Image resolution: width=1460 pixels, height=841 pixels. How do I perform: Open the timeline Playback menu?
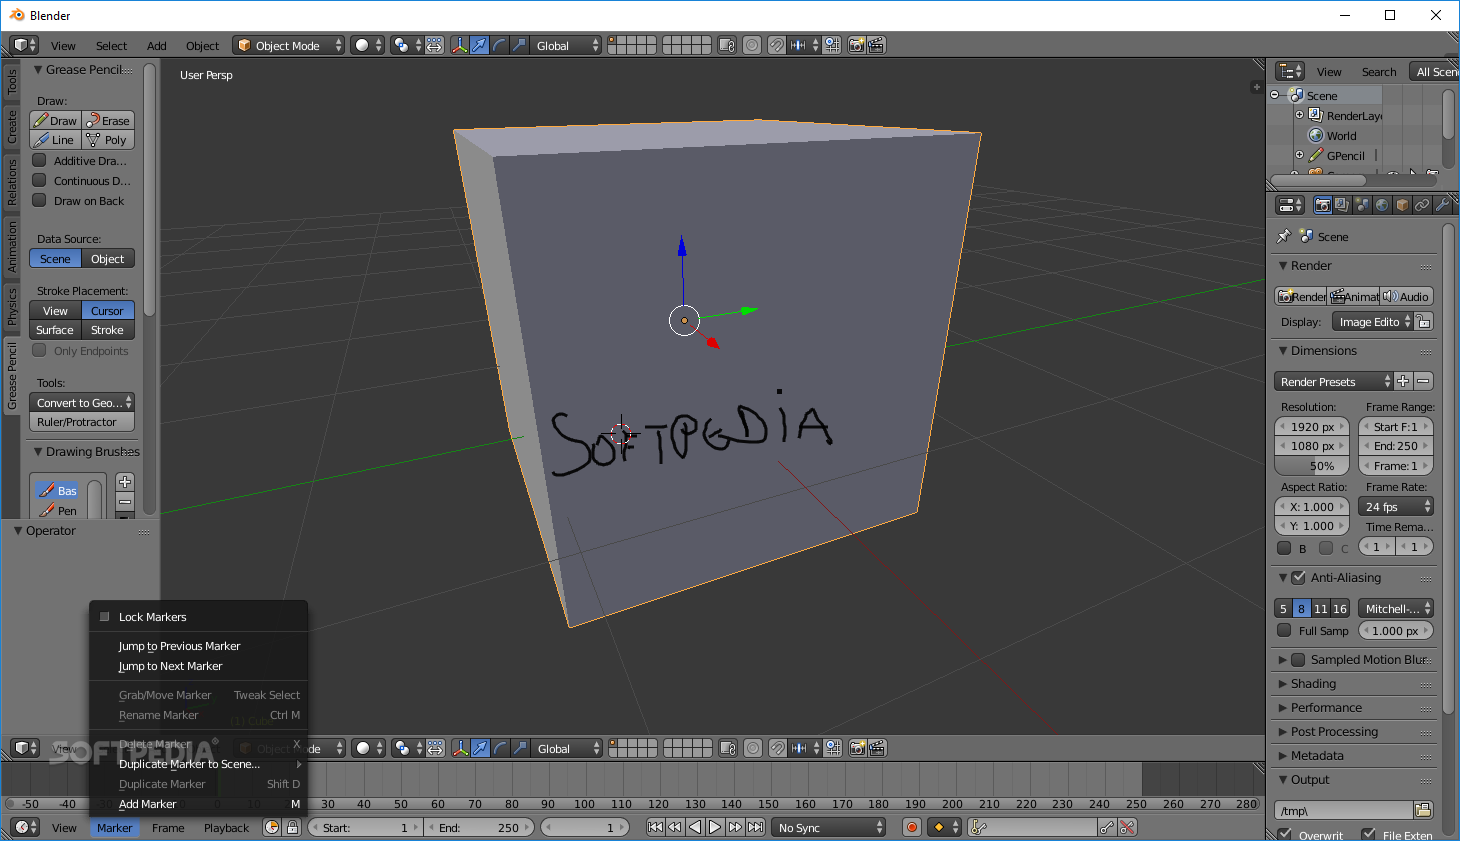[226, 827]
